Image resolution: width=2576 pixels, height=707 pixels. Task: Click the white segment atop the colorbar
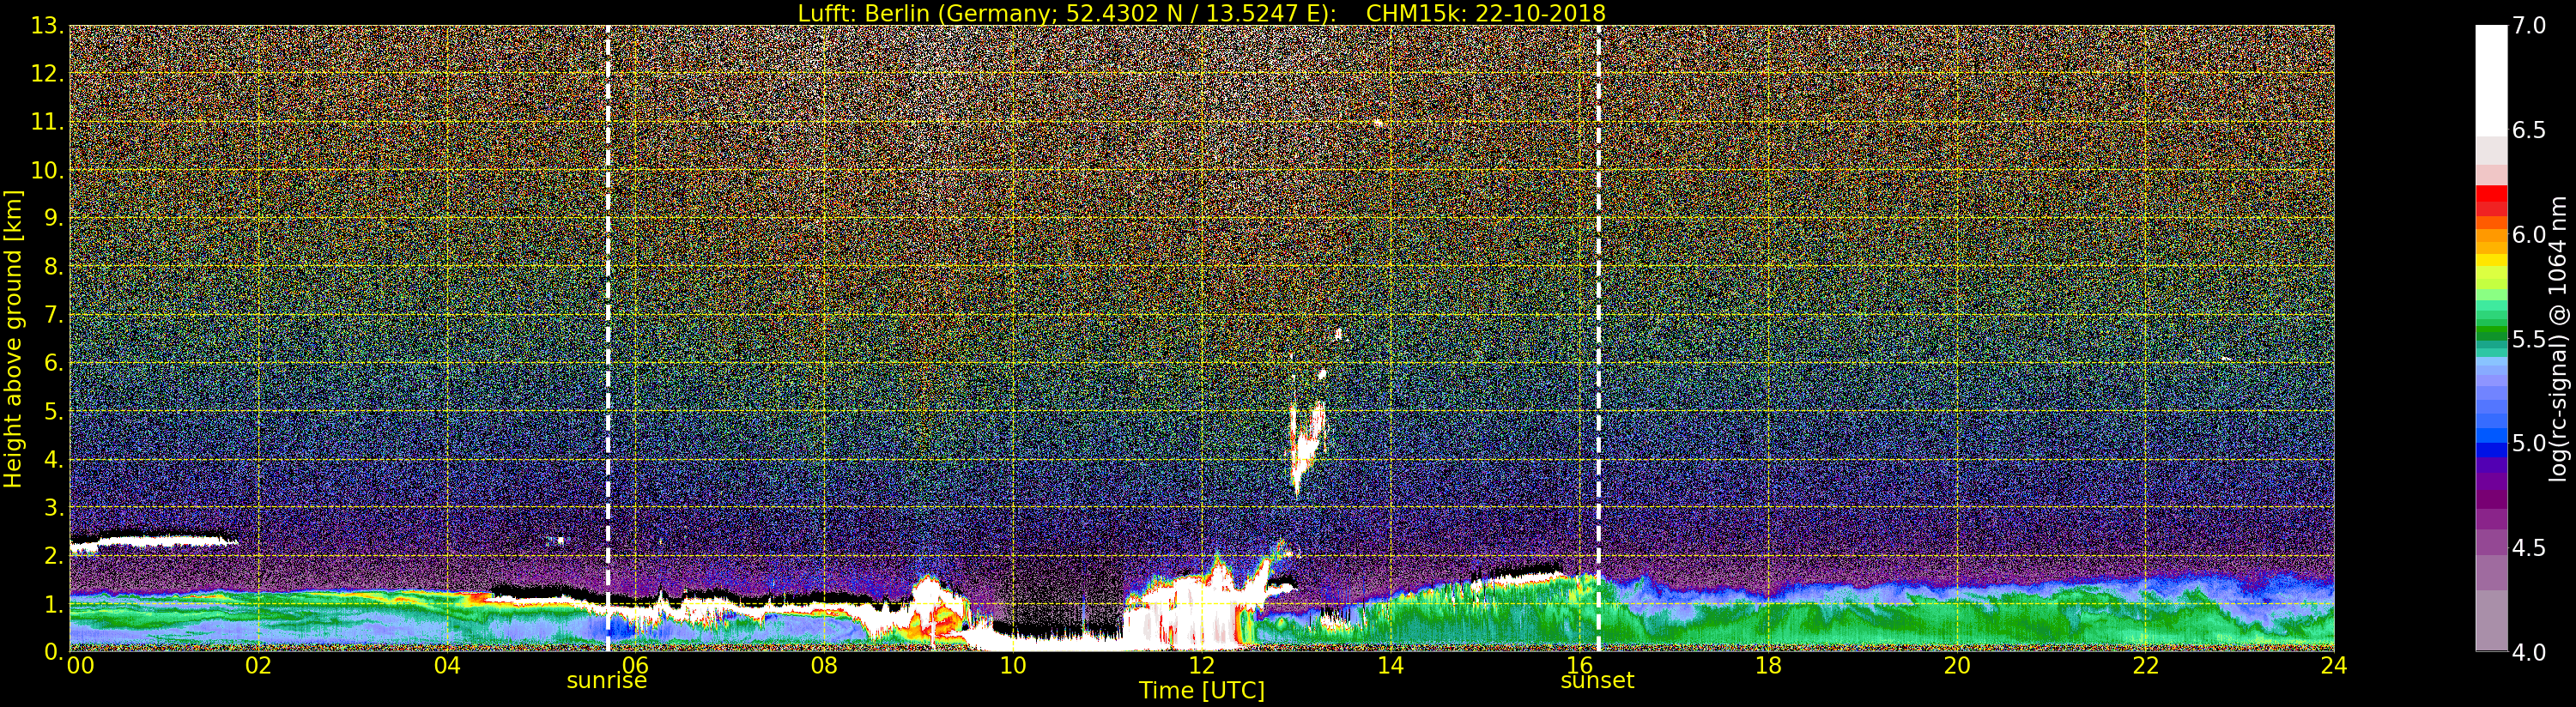tap(2491, 80)
